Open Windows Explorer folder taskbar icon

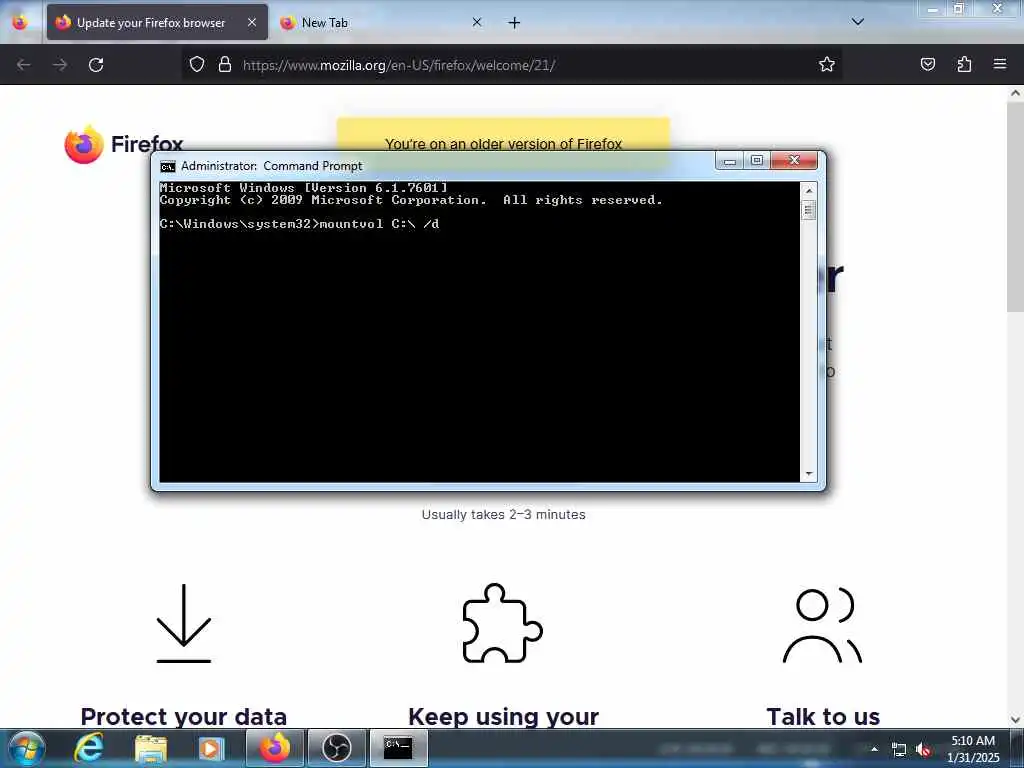pyautogui.click(x=151, y=748)
